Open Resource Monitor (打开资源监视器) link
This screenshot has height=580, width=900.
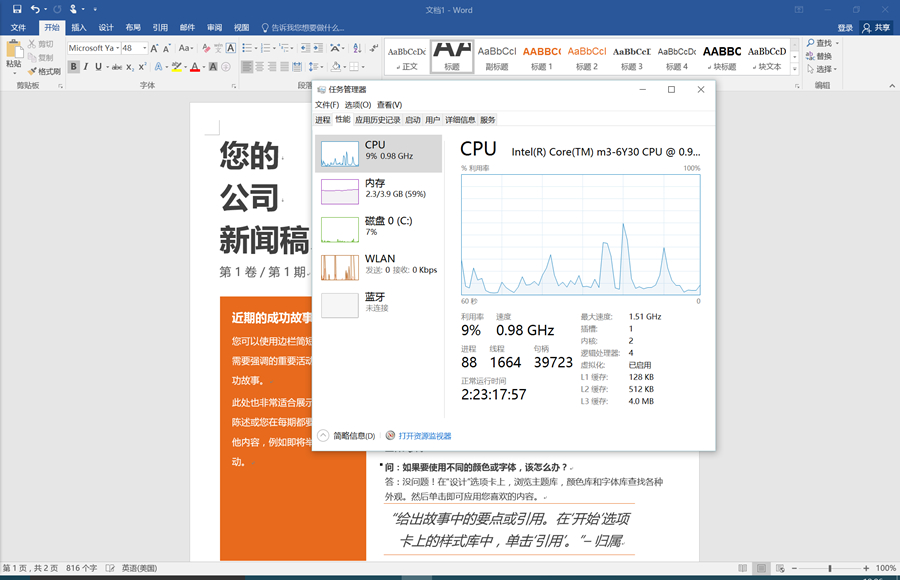tap(425, 436)
